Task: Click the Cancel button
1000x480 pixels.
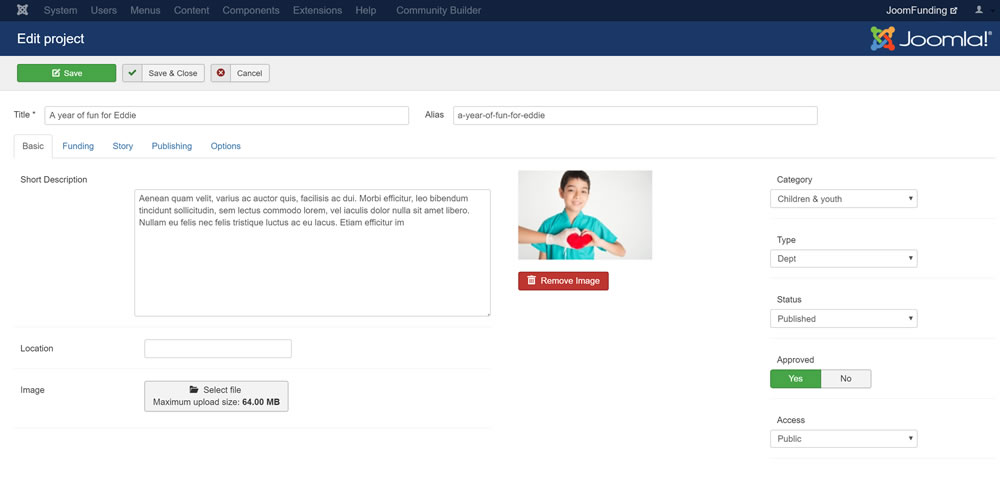Action: click(240, 73)
